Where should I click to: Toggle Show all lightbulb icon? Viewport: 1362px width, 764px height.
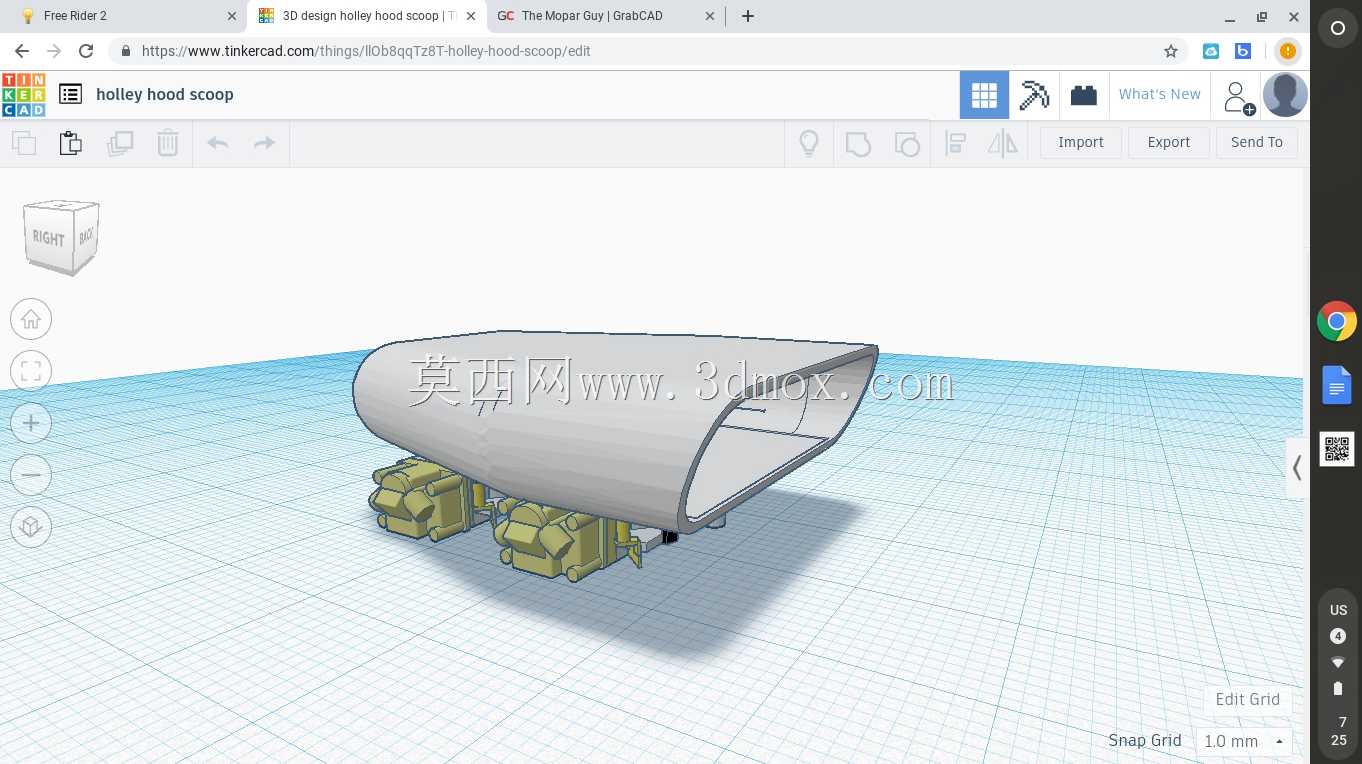(809, 143)
